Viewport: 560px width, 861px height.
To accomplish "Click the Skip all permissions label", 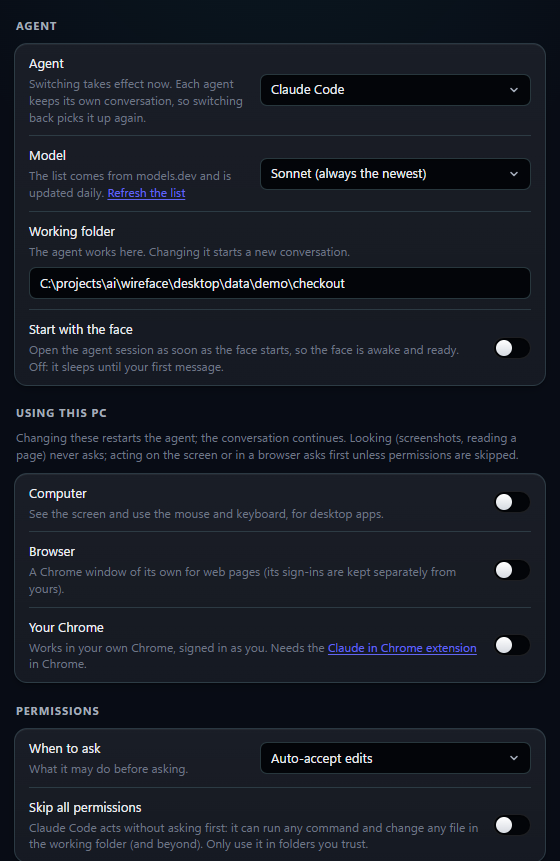I will click(x=85, y=808).
